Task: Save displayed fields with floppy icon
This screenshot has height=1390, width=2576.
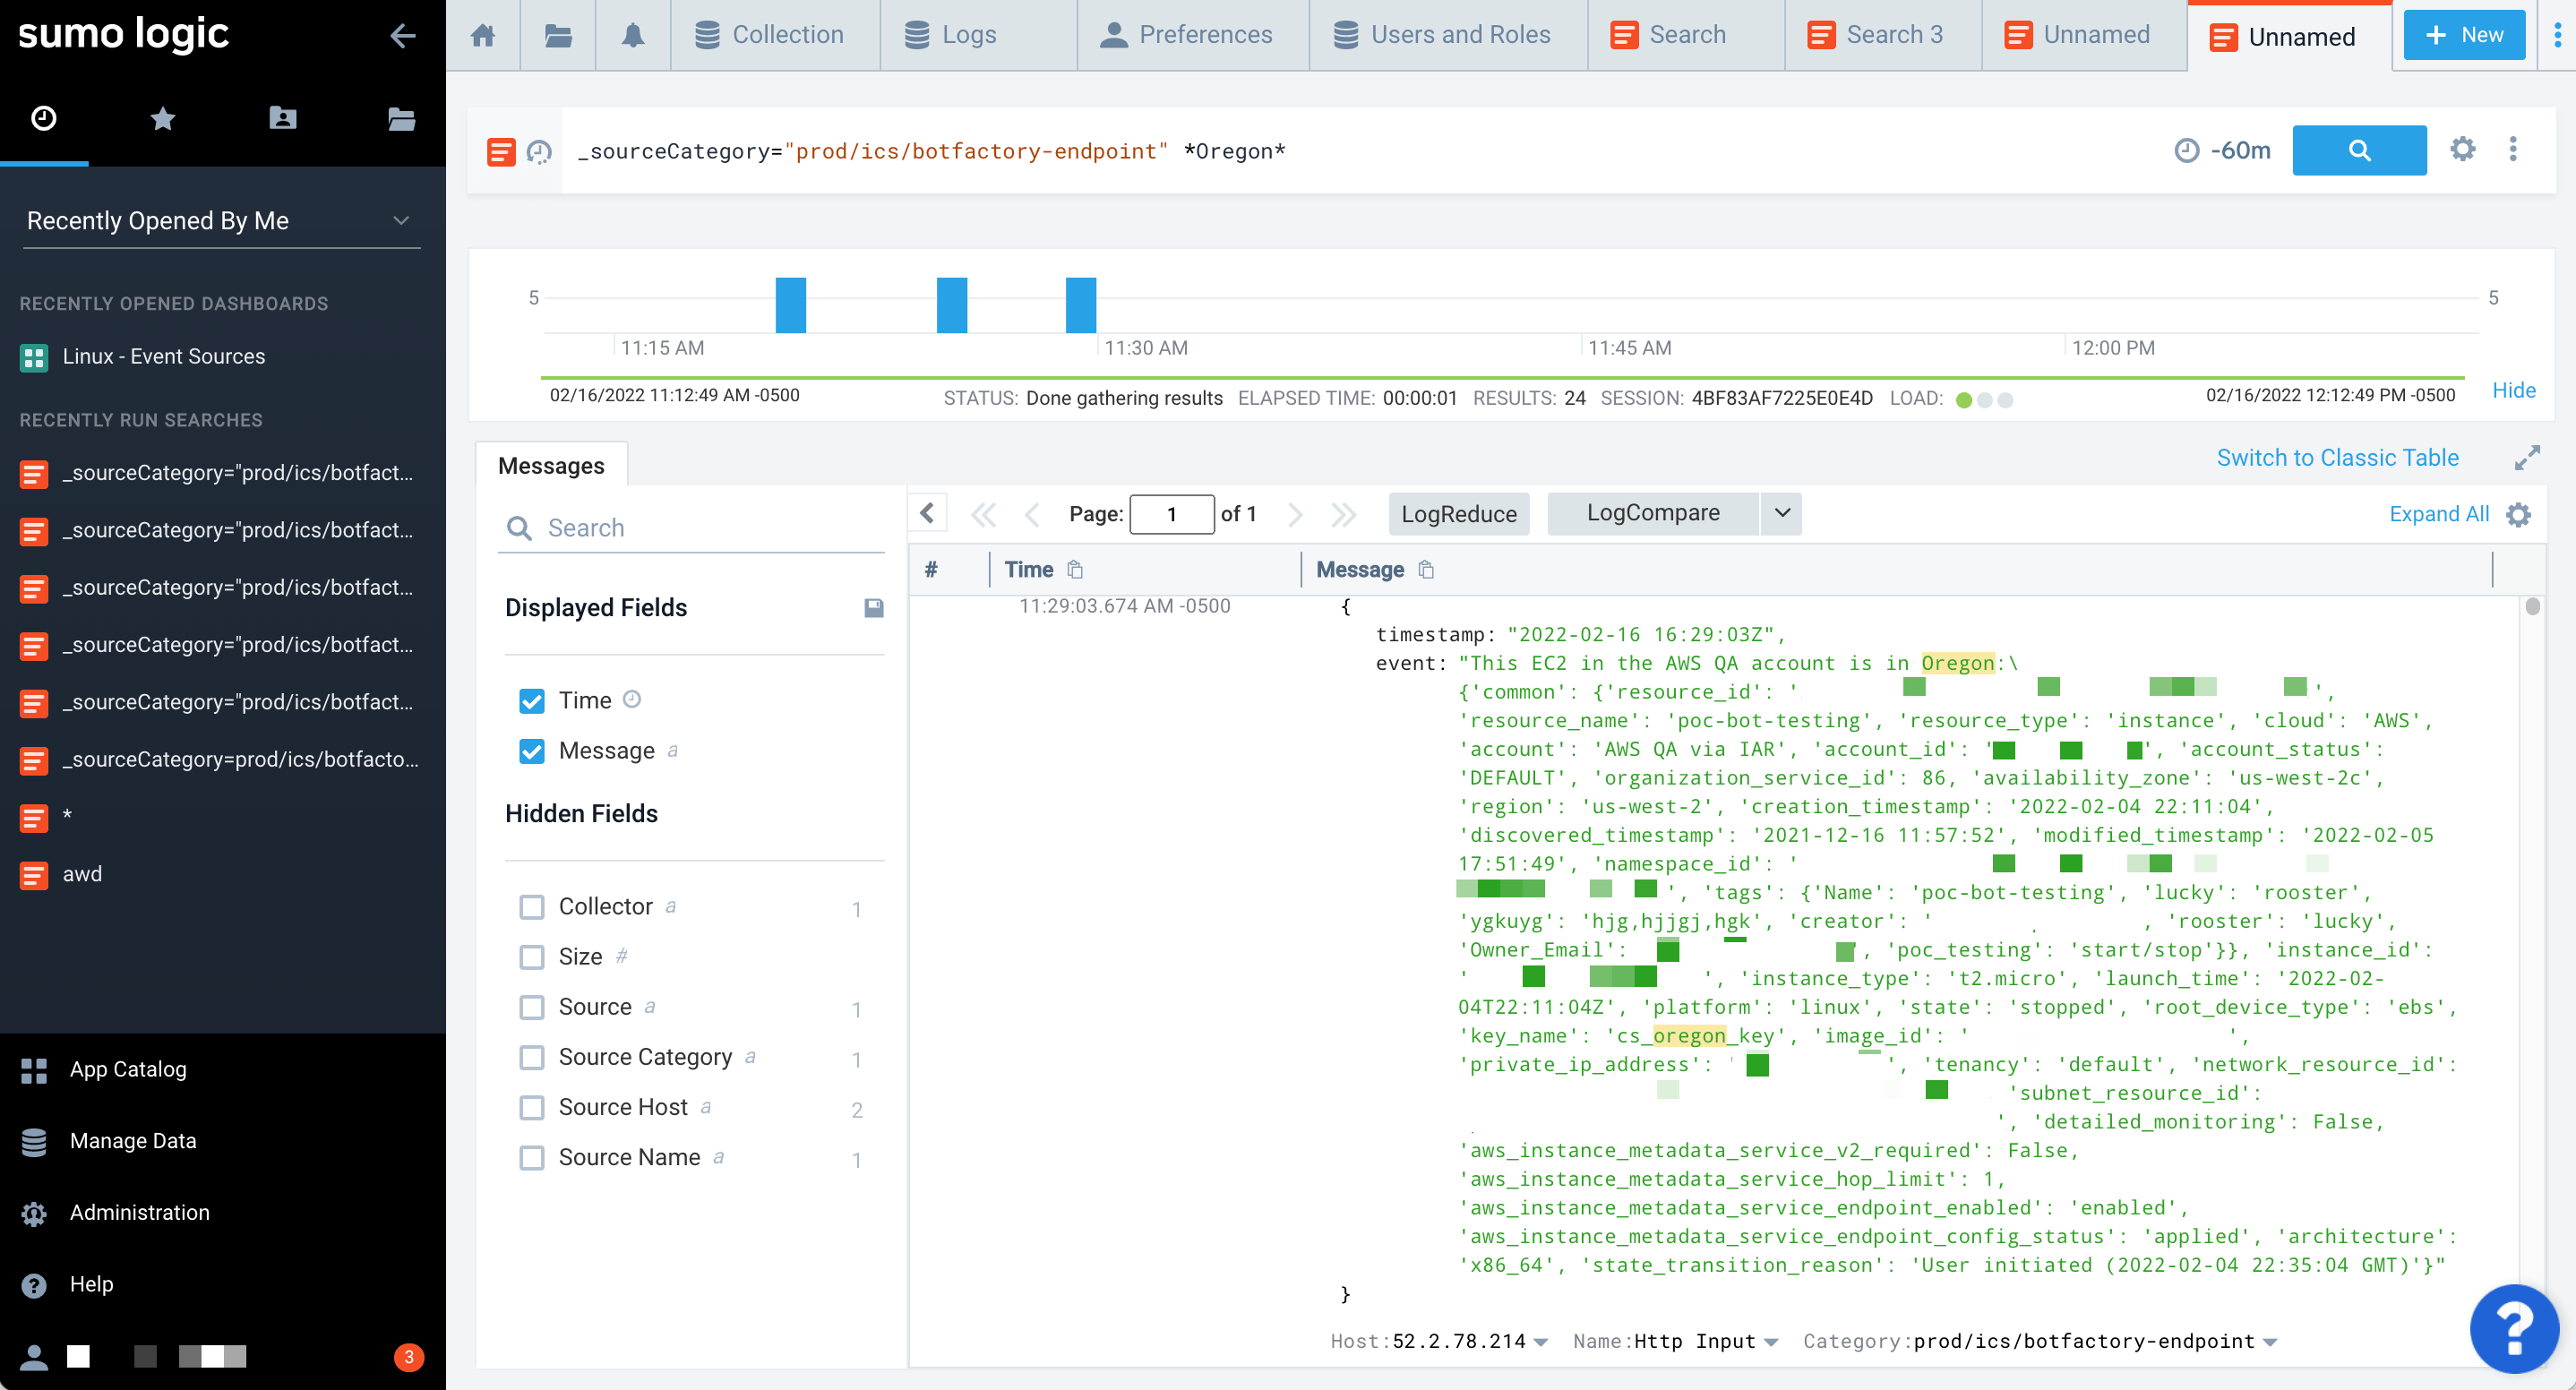Action: pos(873,607)
